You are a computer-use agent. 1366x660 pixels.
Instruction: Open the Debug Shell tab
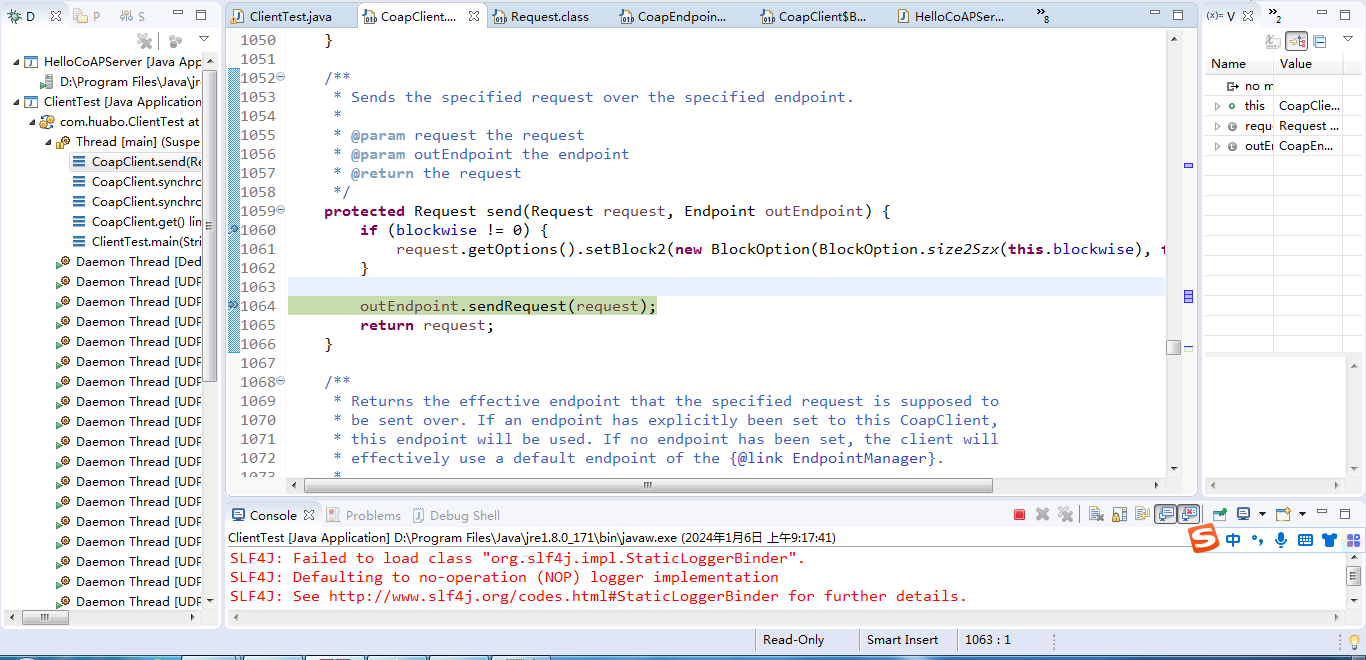tap(455, 515)
